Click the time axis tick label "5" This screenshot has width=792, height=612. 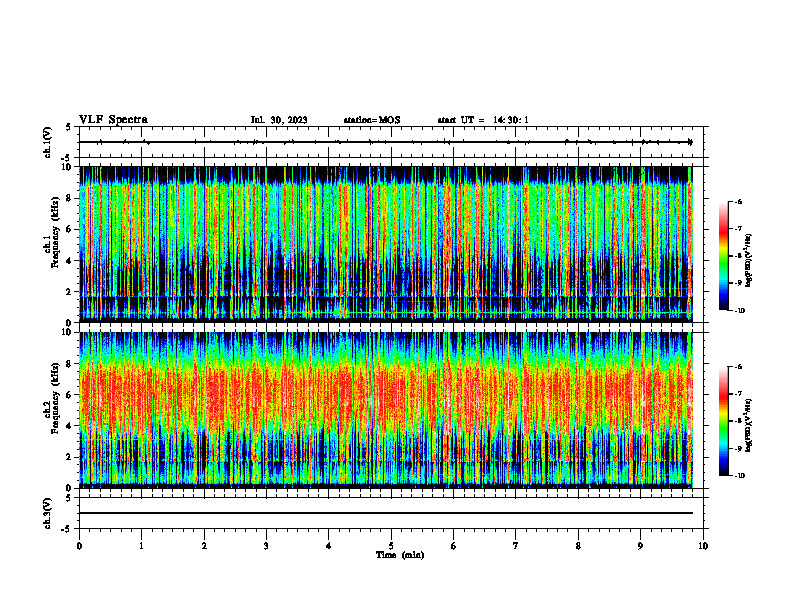(391, 546)
